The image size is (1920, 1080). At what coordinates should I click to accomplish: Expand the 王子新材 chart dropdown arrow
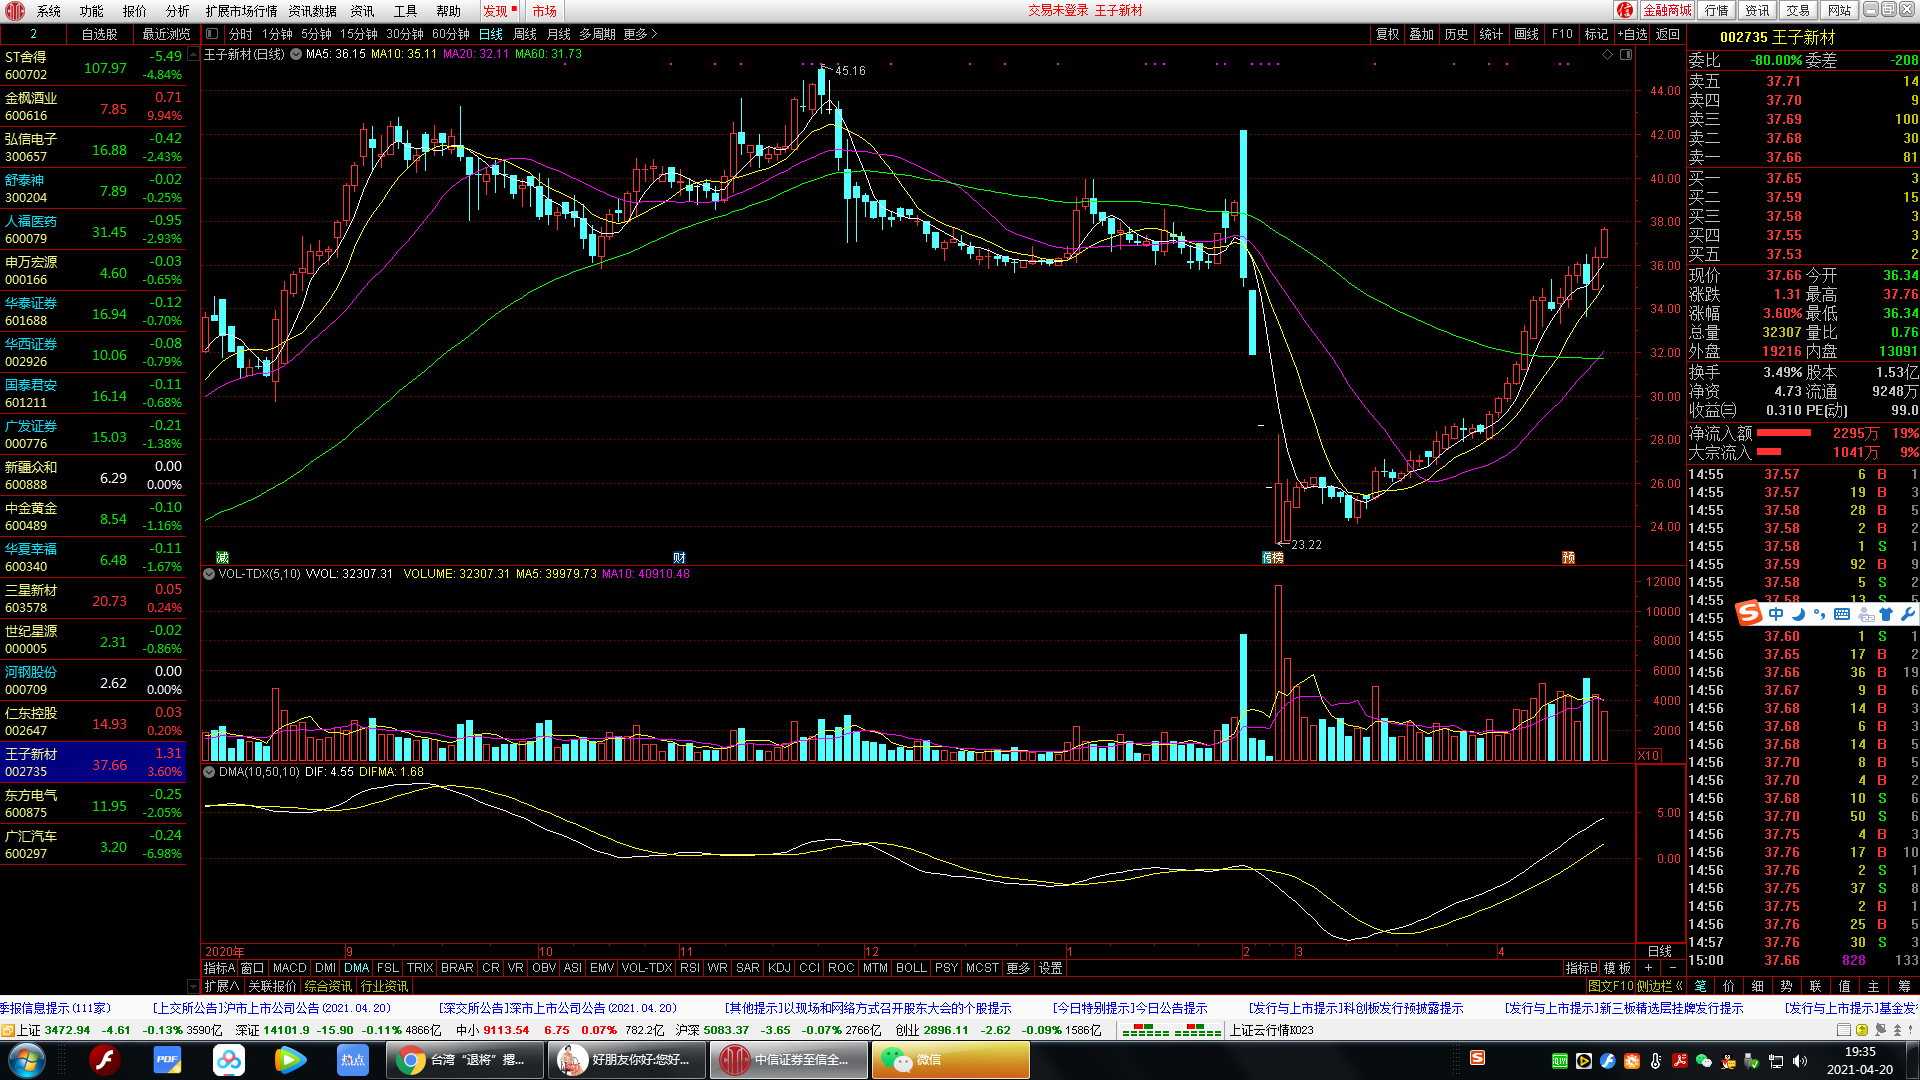[x=296, y=55]
